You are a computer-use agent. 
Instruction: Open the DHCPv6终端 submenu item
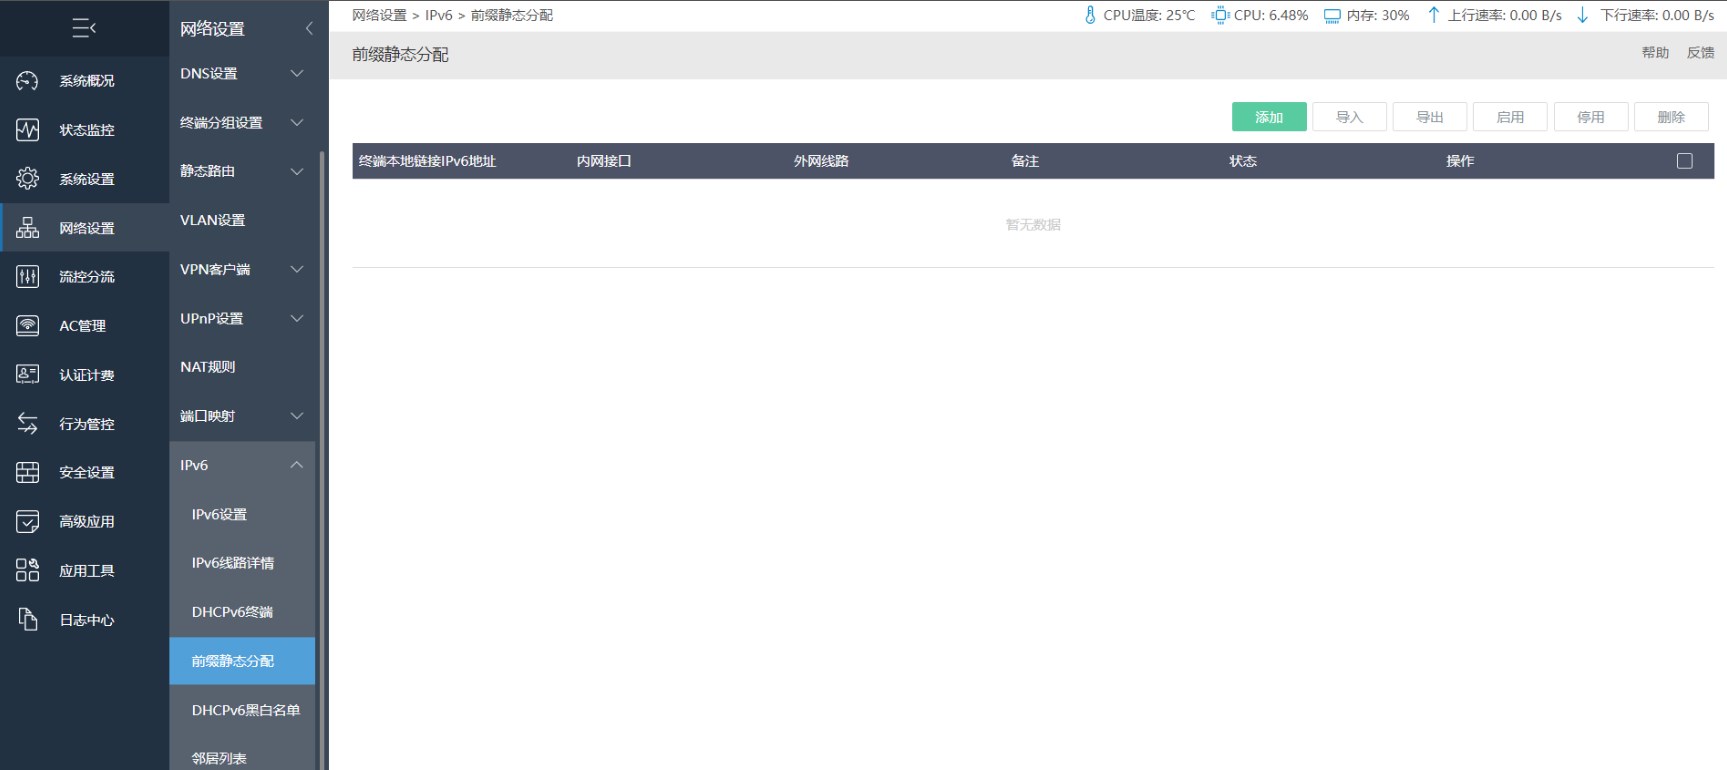(242, 613)
